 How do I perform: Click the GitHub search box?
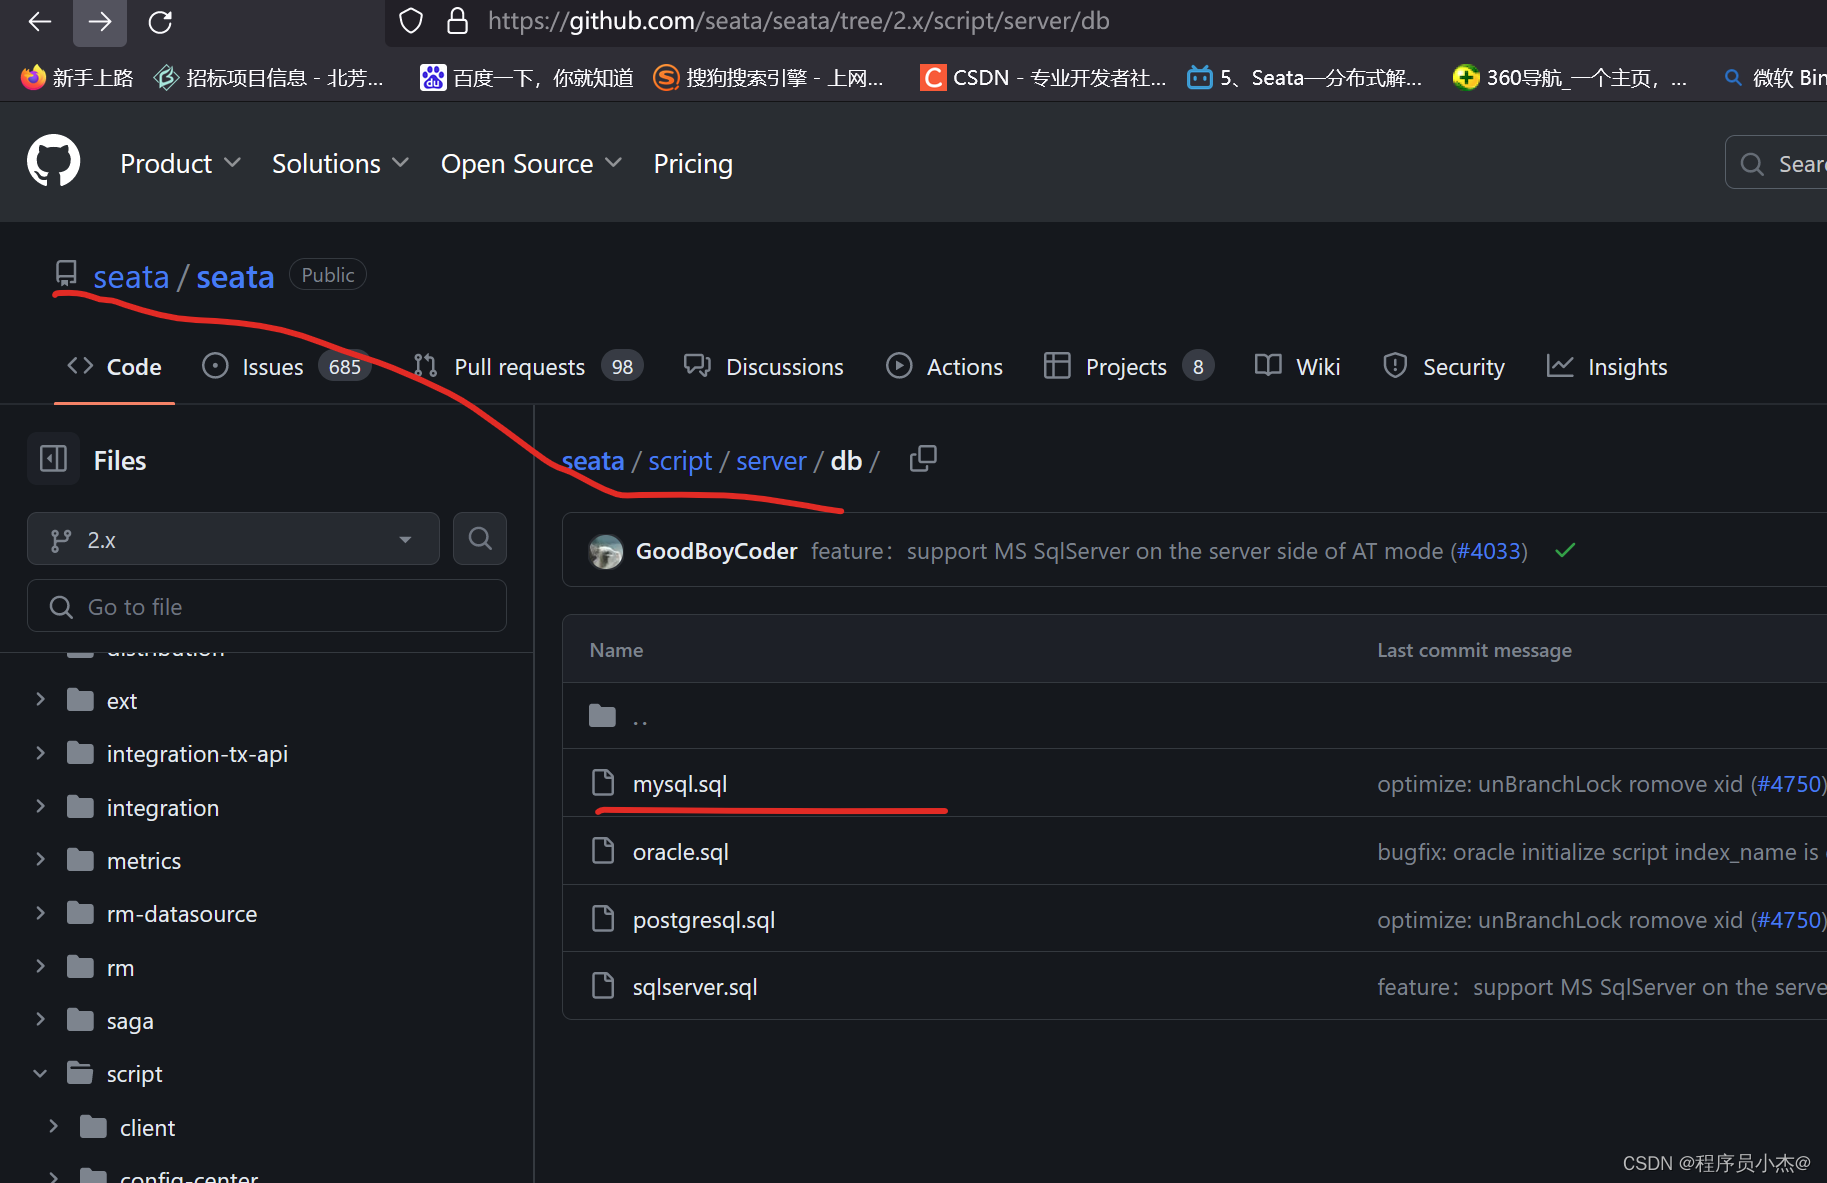(1776, 163)
